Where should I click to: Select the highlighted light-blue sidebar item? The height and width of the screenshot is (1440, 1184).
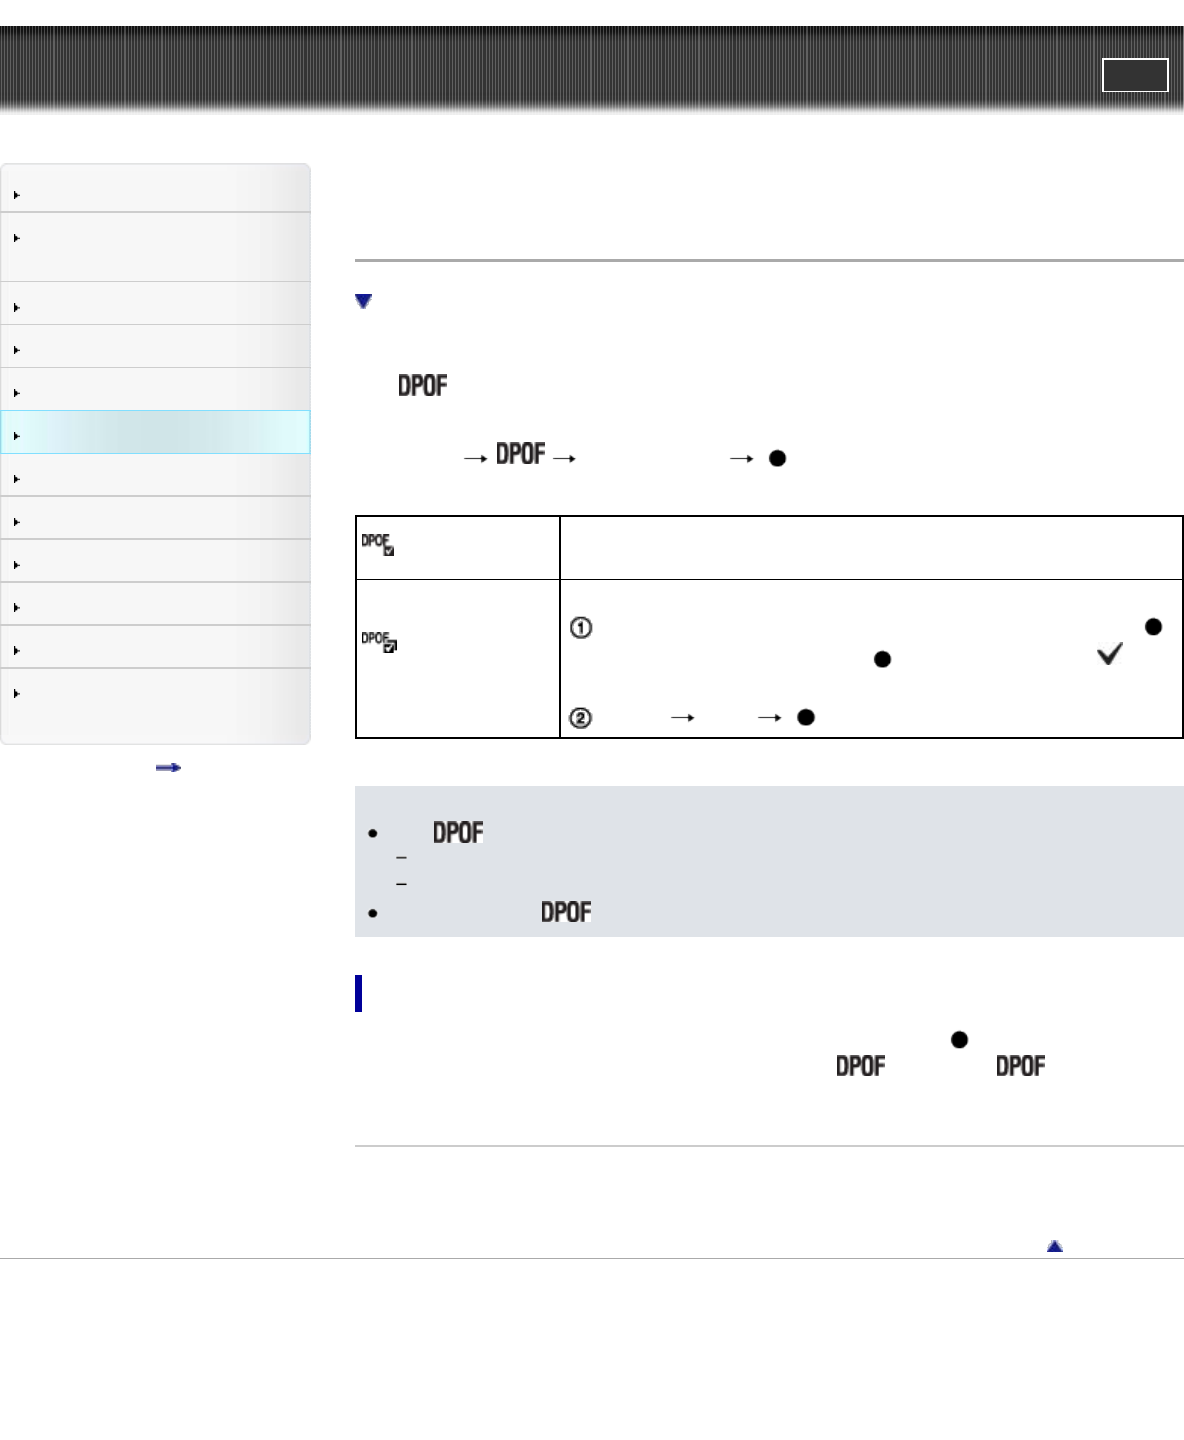tap(156, 433)
